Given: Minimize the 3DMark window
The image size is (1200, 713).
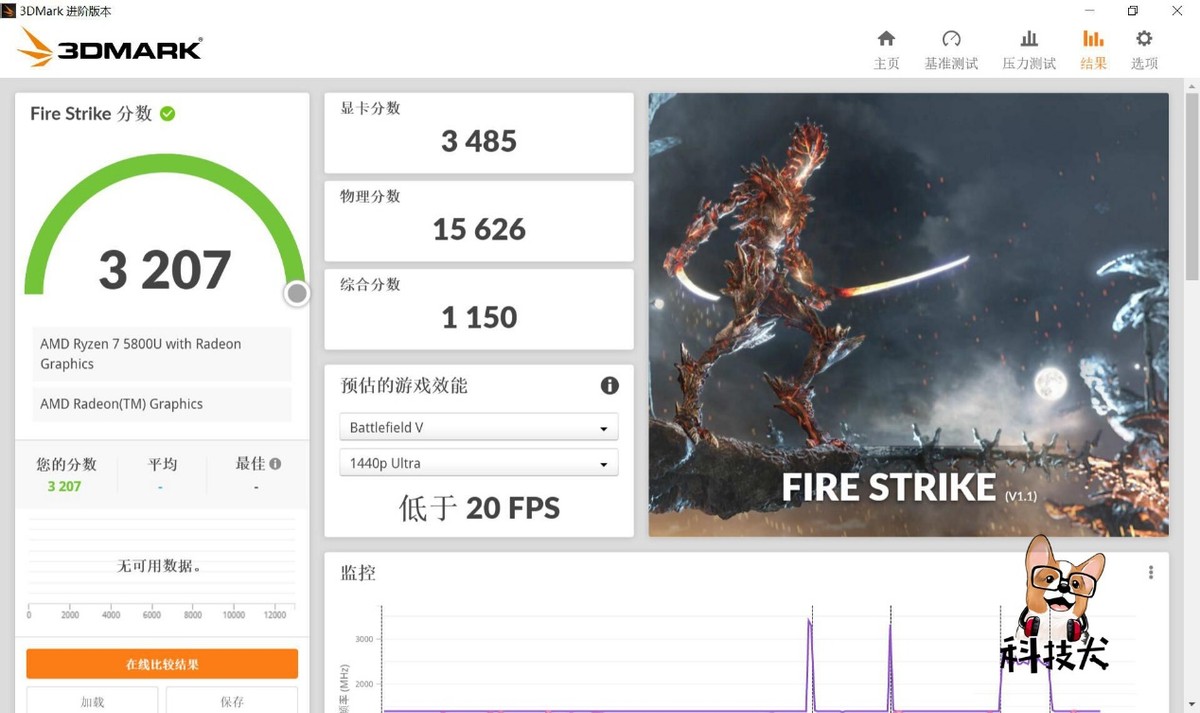Looking at the screenshot, I should click(x=1087, y=11).
